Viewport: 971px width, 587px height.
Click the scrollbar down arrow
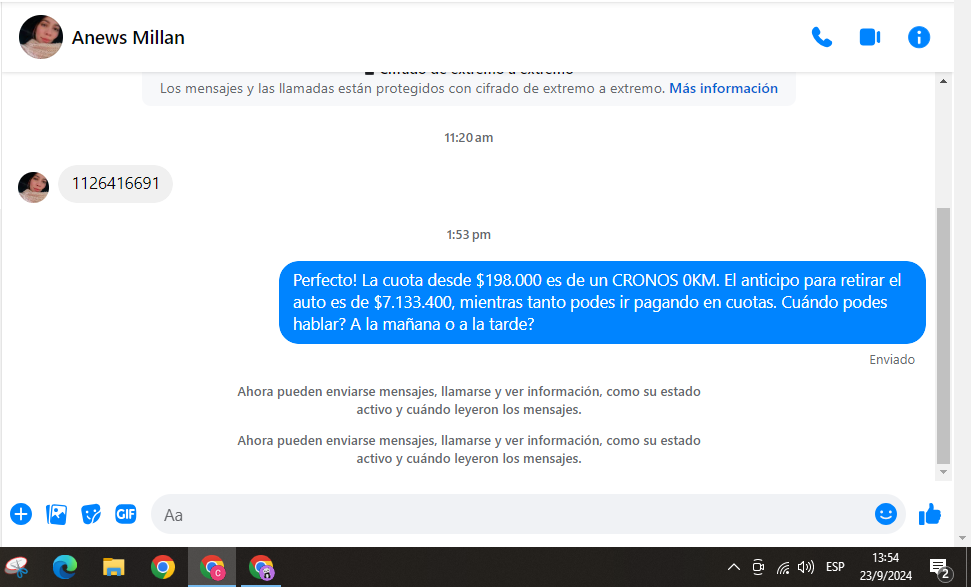(x=943, y=471)
